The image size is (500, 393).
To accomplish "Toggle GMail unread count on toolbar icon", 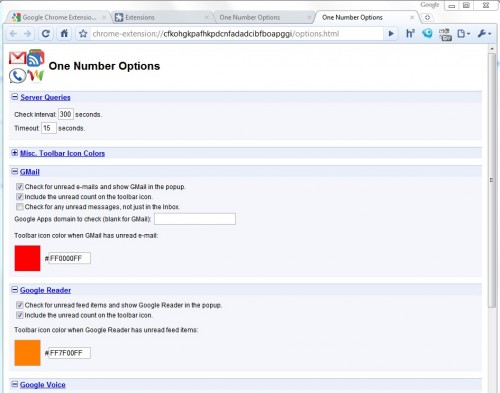I will 20,197.
